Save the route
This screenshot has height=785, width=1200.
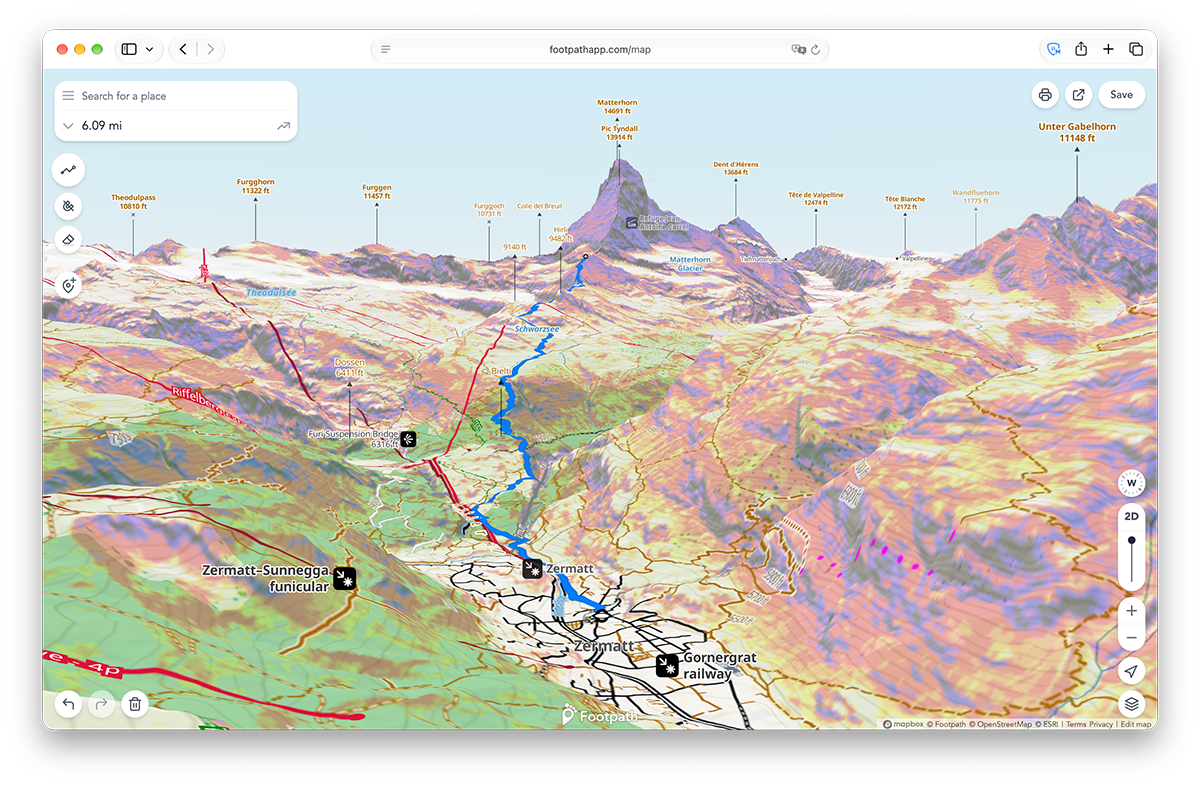click(x=1121, y=95)
